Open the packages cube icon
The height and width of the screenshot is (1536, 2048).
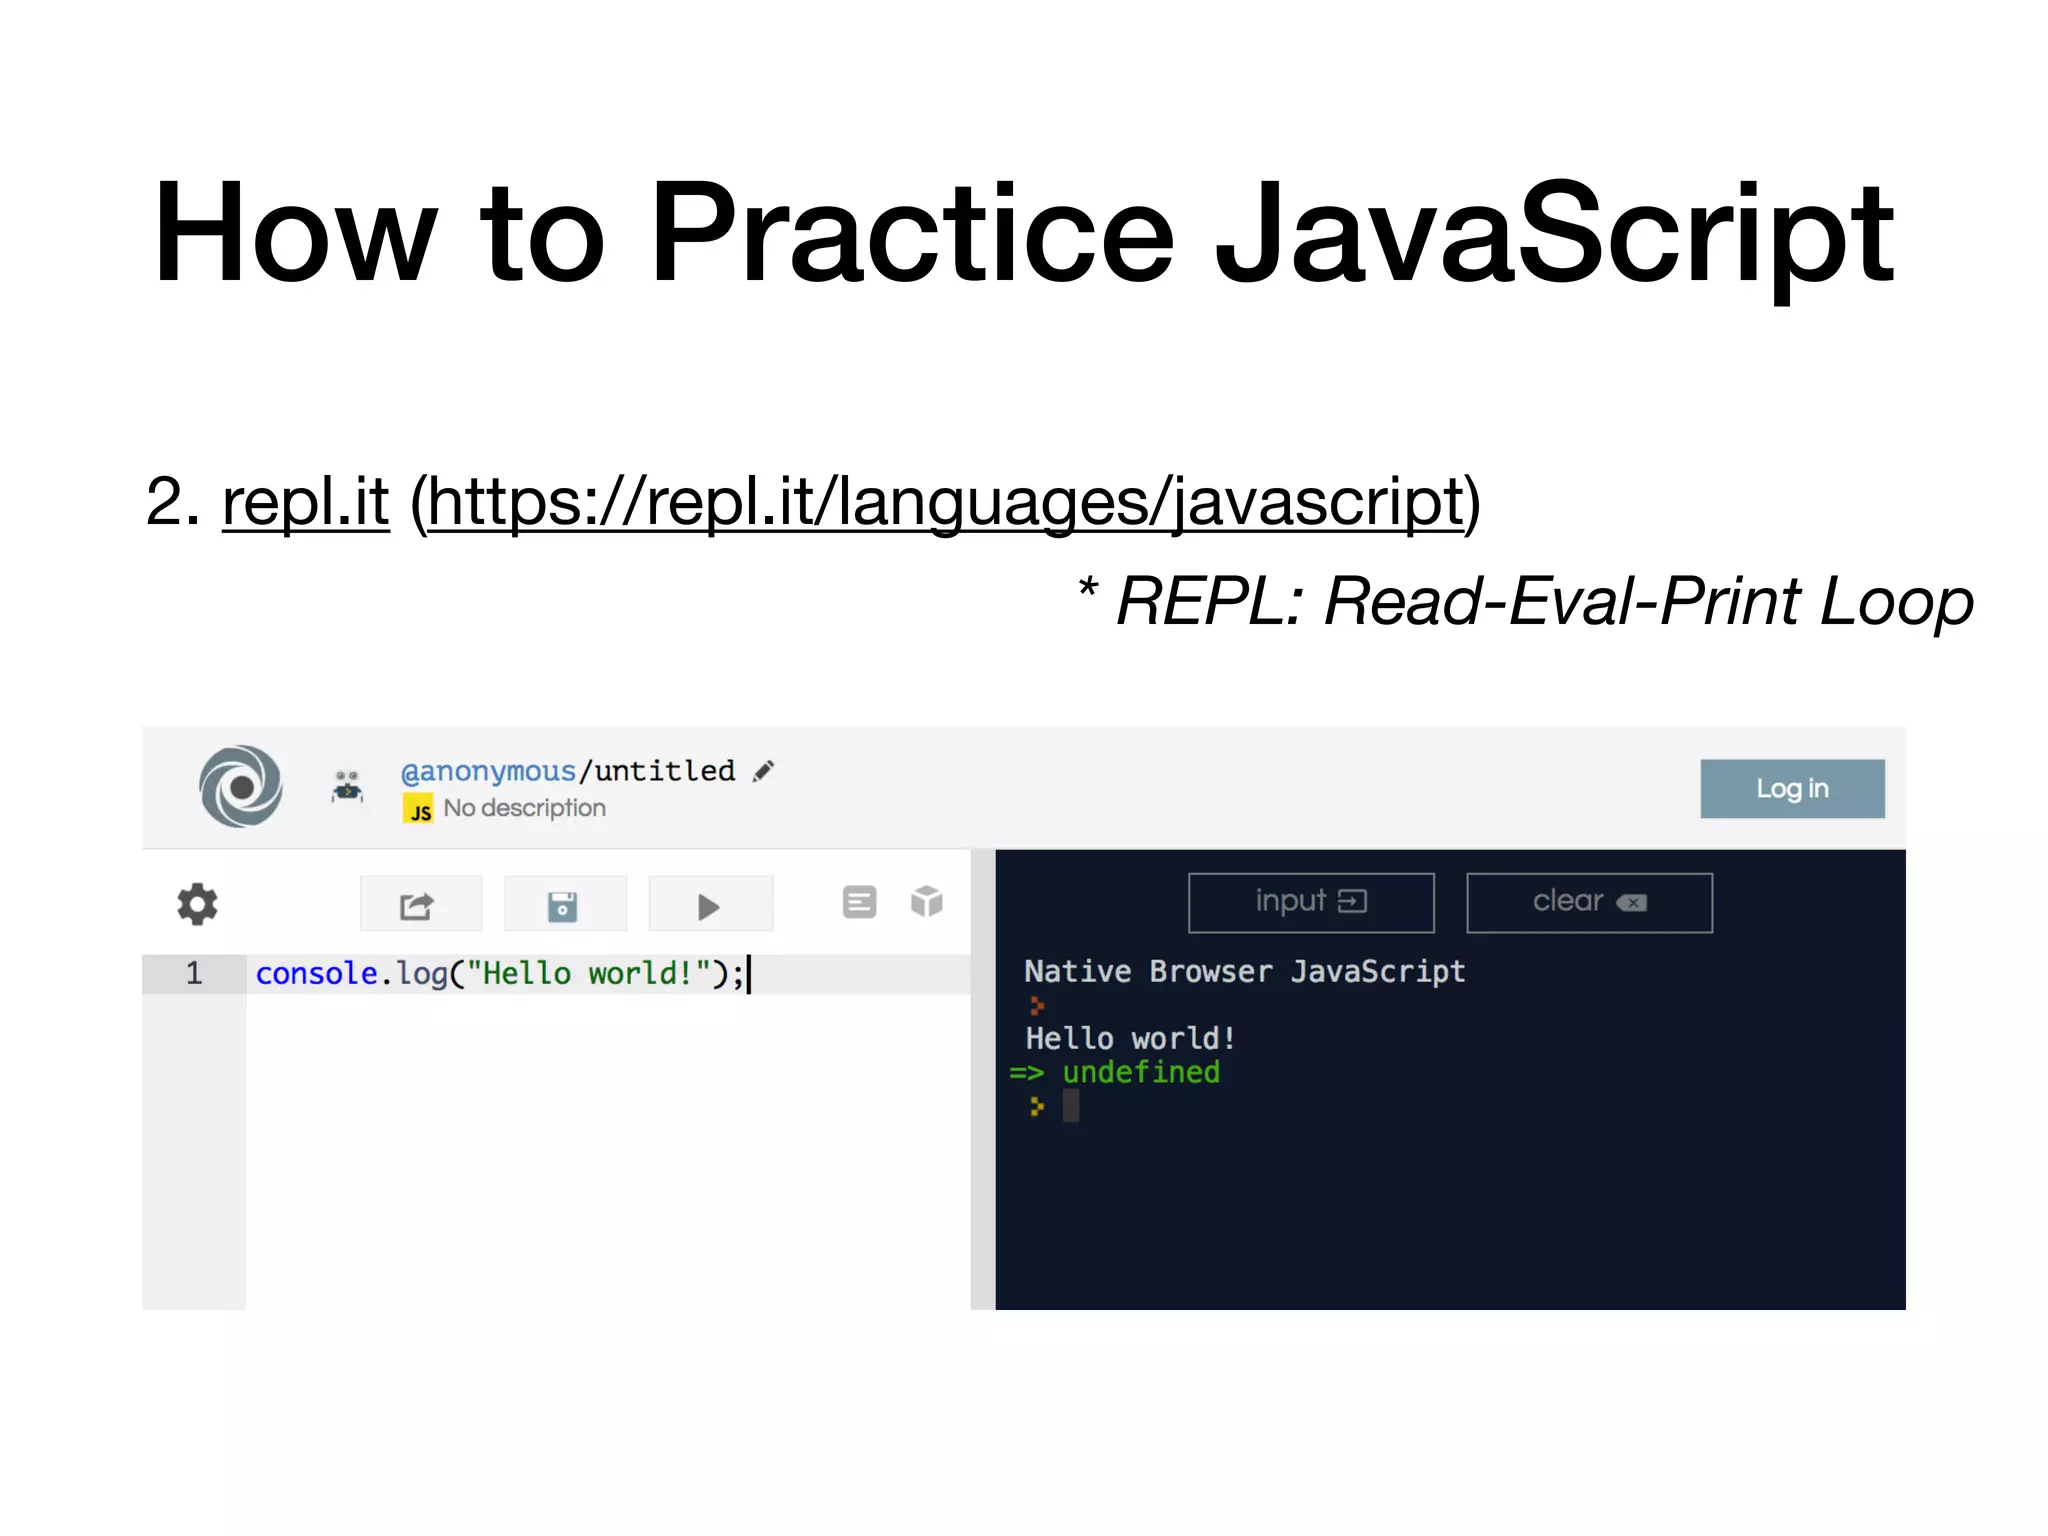pyautogui.click(x=927, y=901)
